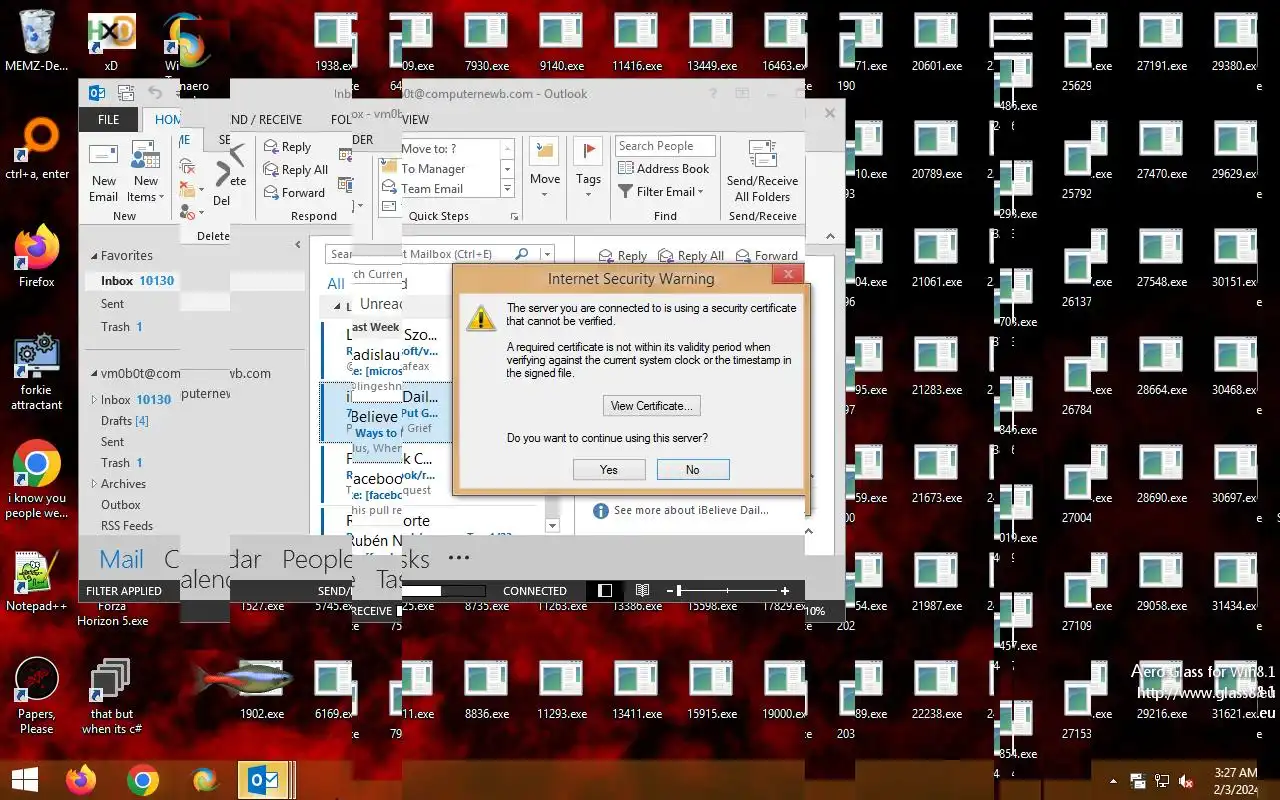This screenshot has width=1280, height=800.
Task: Click Forward in the Respond ribbon group
Action: click(294, 193)
